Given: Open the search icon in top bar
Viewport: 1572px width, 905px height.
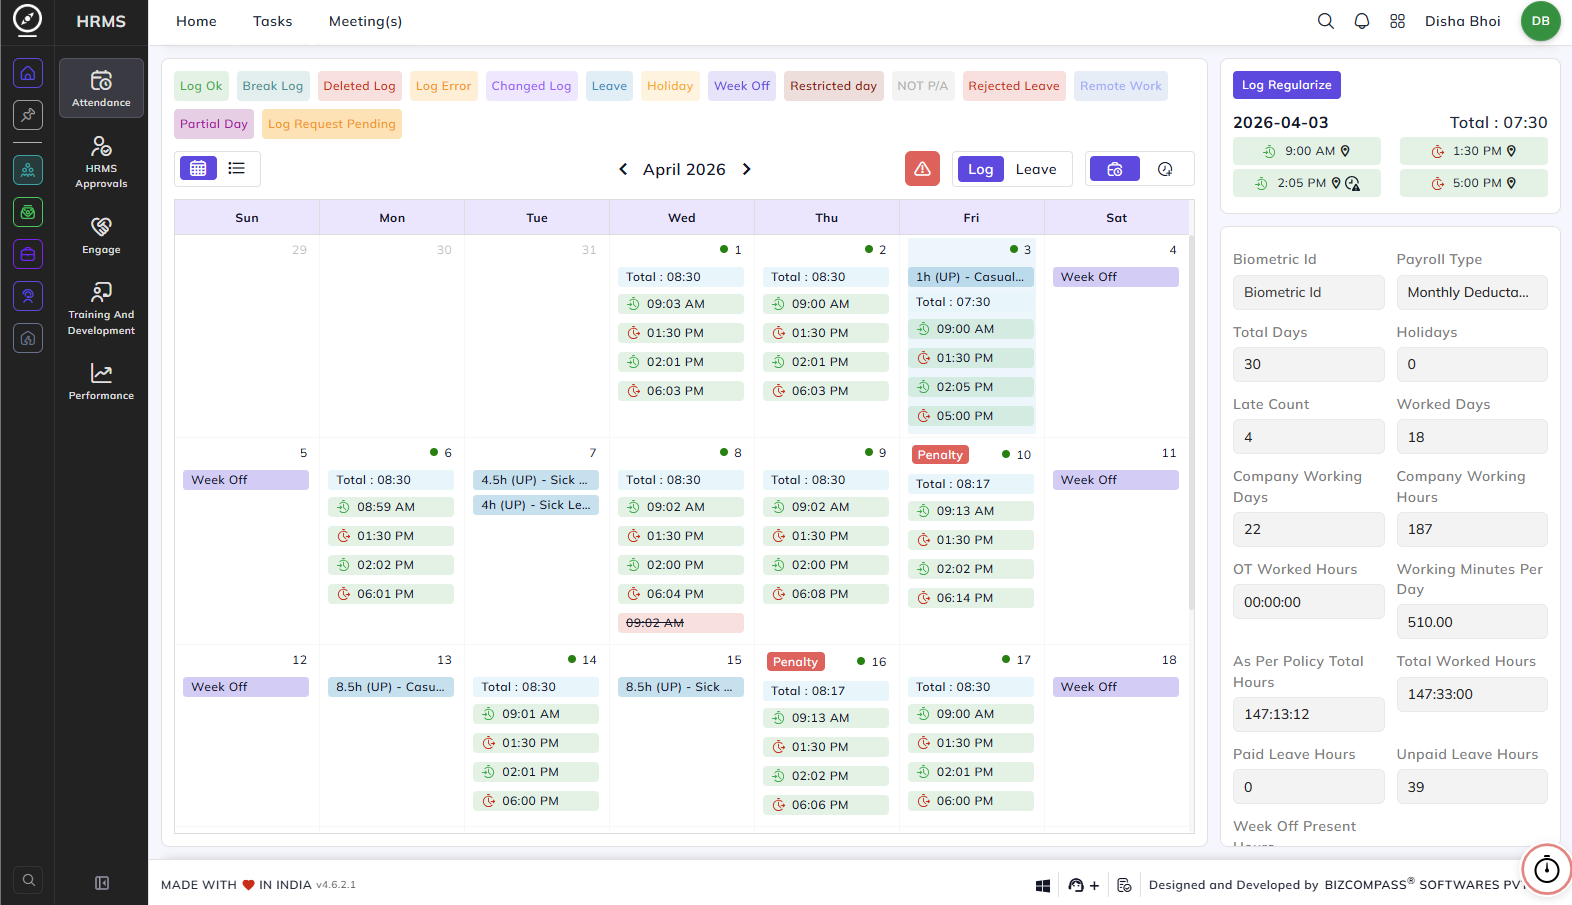Looking at the screenshot, I should [x=1326, y=21].
